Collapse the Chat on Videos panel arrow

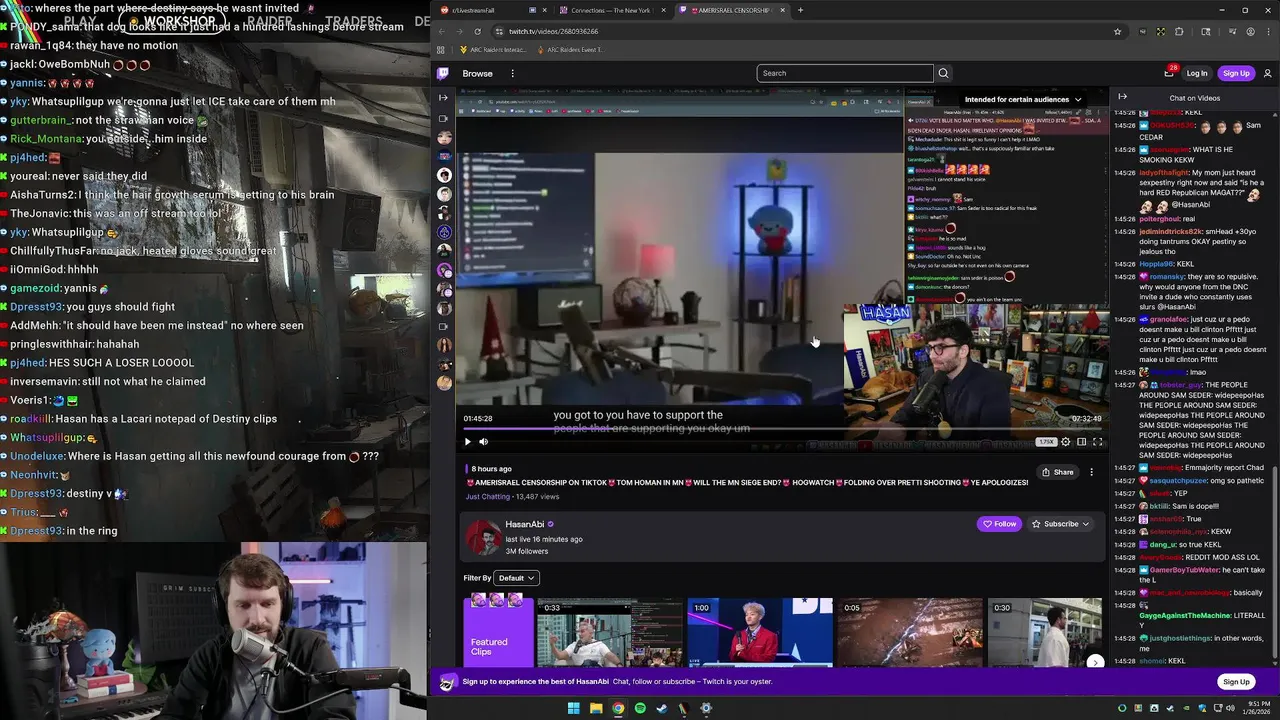(1122, 97)
